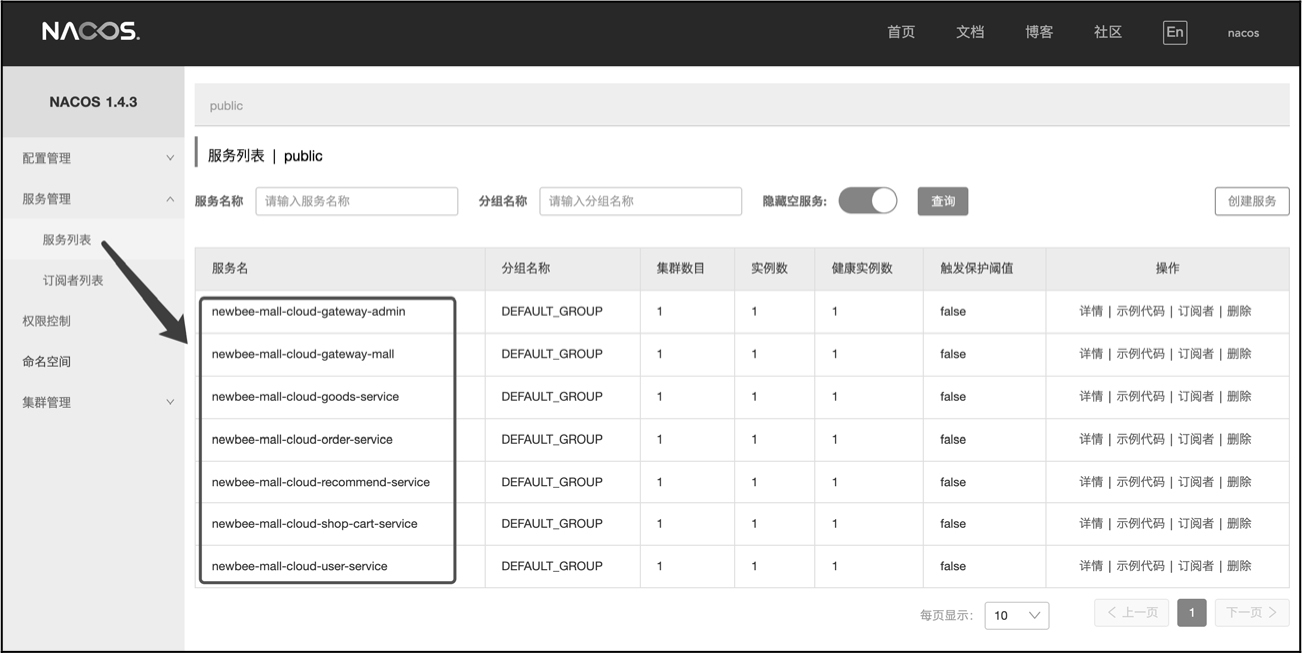1302x653 pixels.
Task: Open 文档 in the top navigation
Action: click(970, 32)
